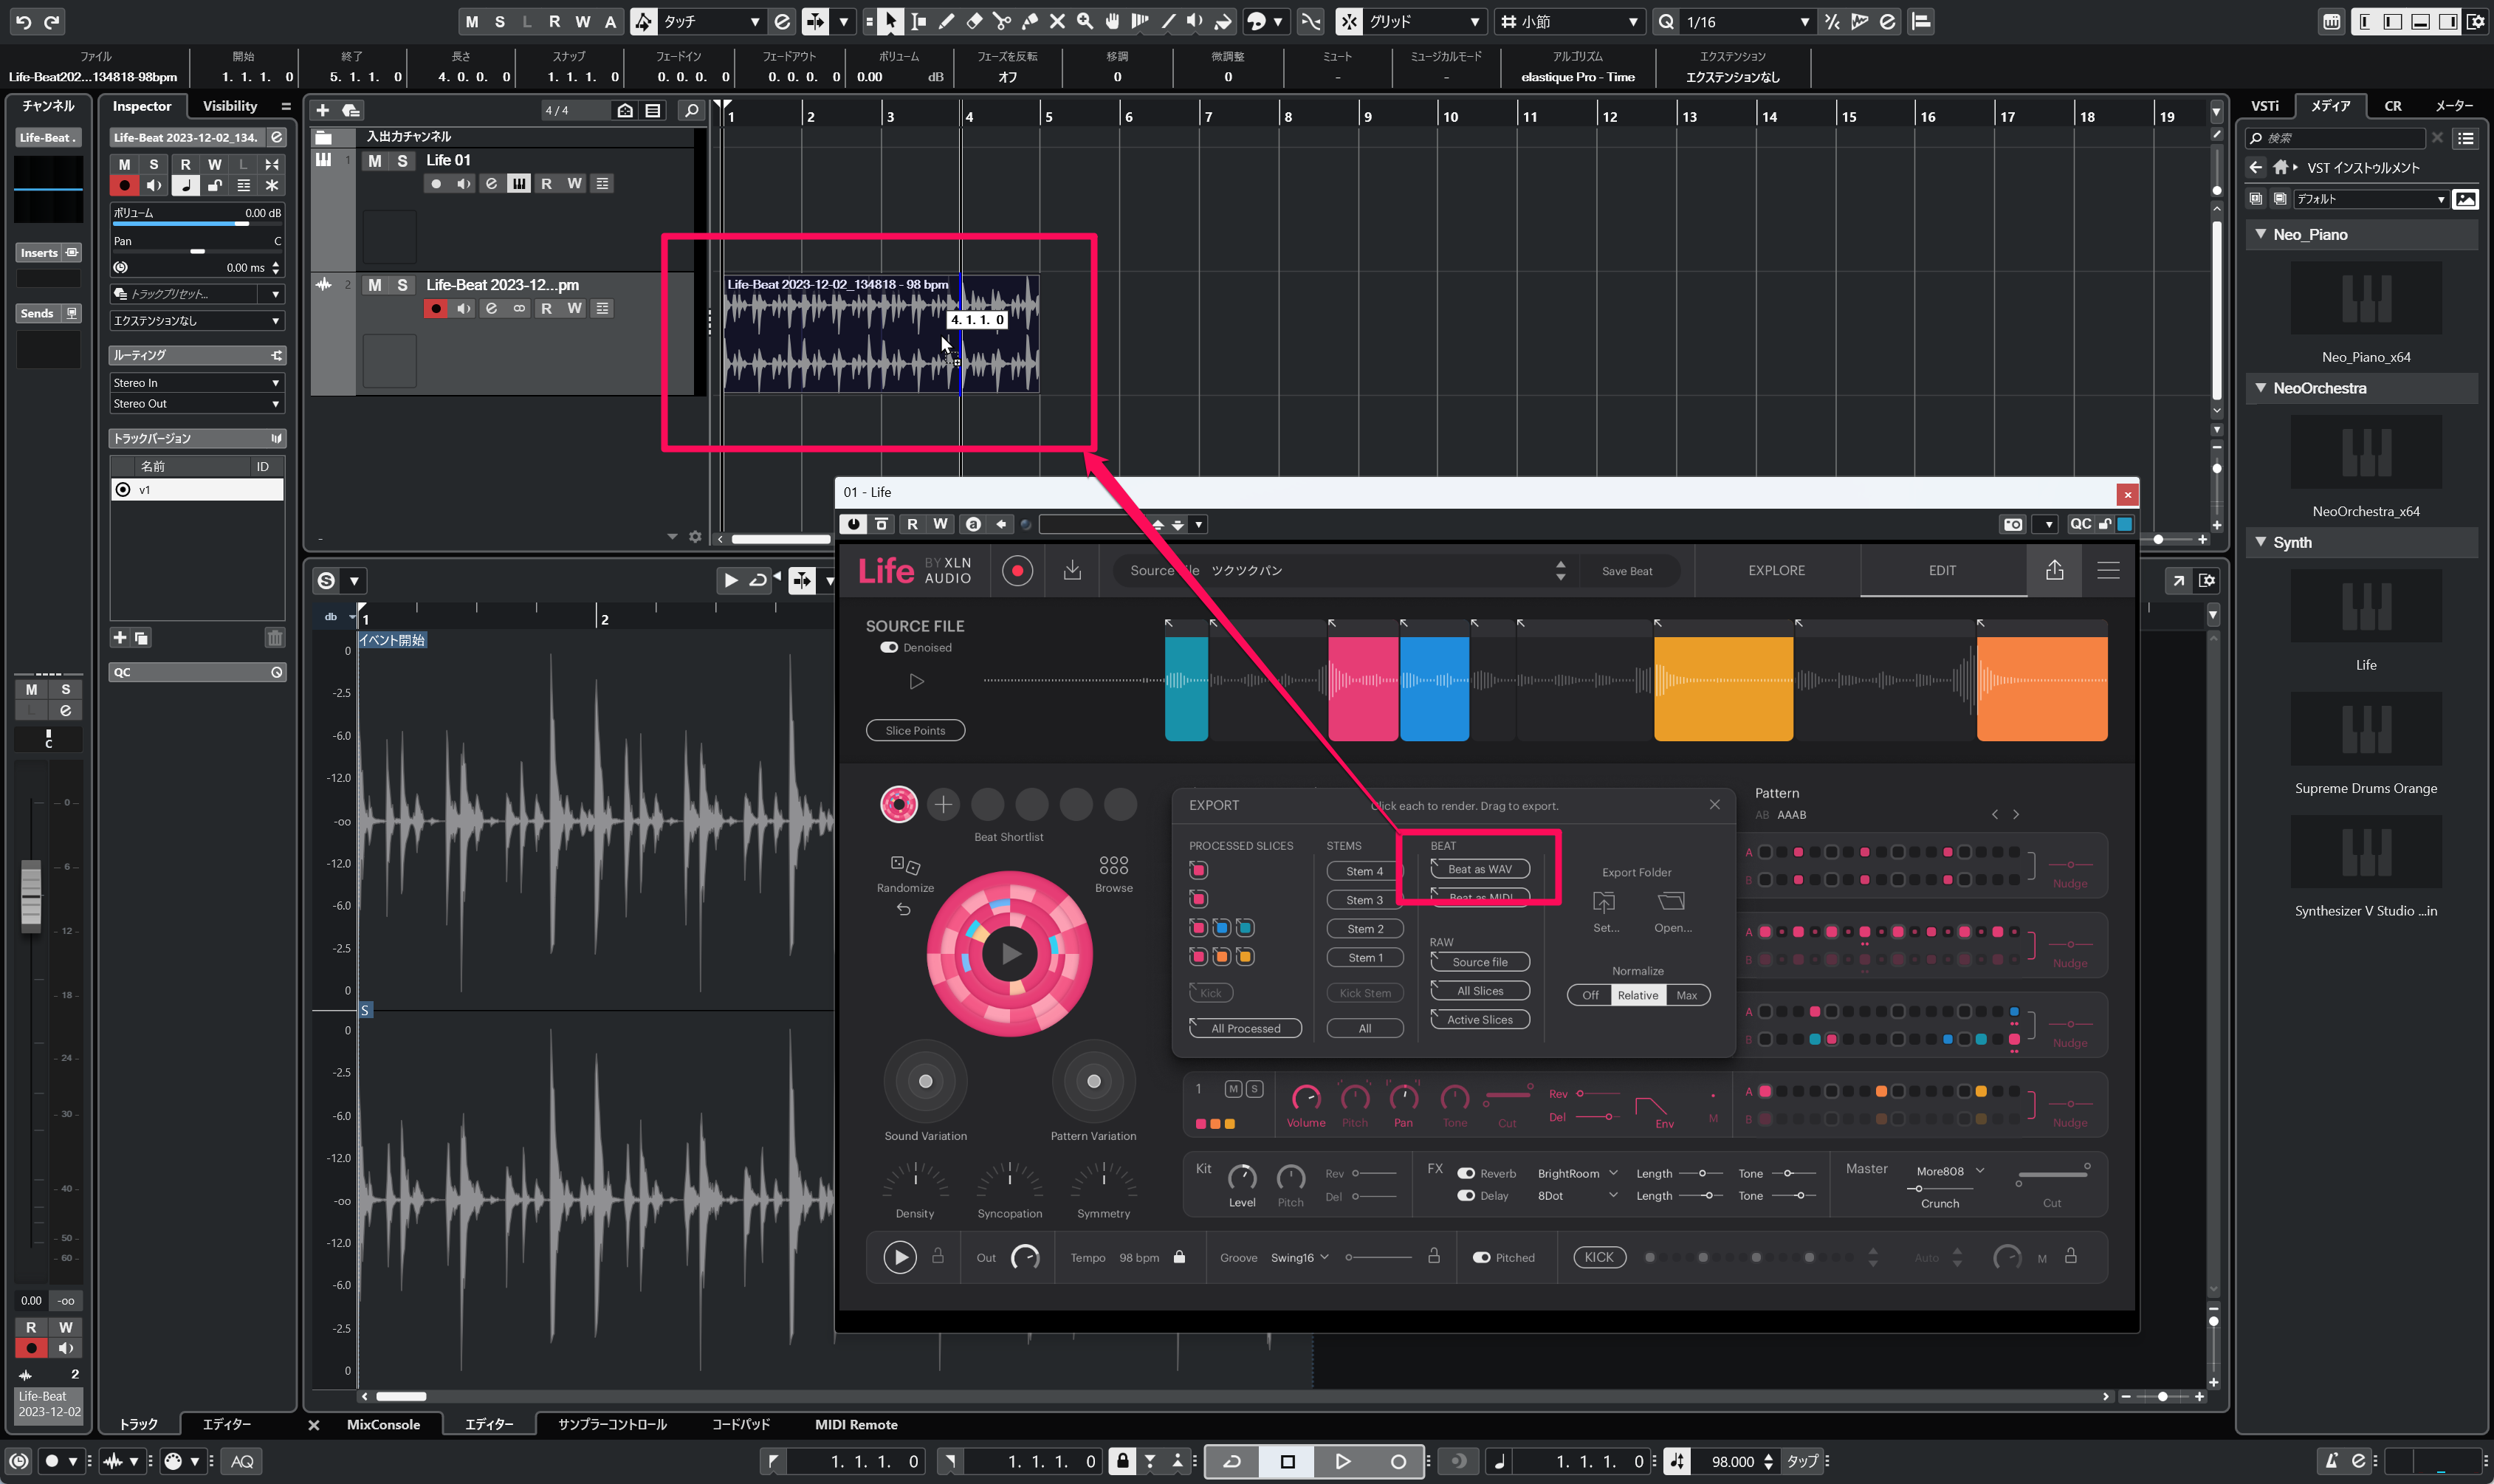The image size is (2494, 1484).
Task: Open the CR tab in right zone
Action: click(2393, 106)
